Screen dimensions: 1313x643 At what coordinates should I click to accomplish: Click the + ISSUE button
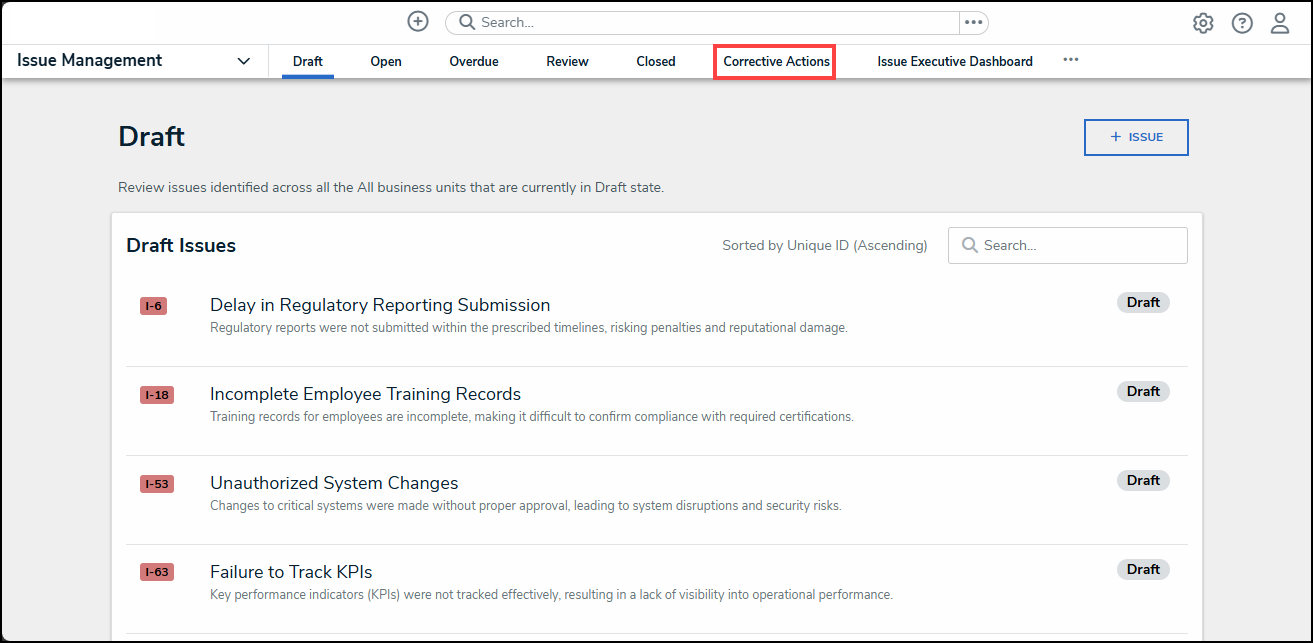1136,138
